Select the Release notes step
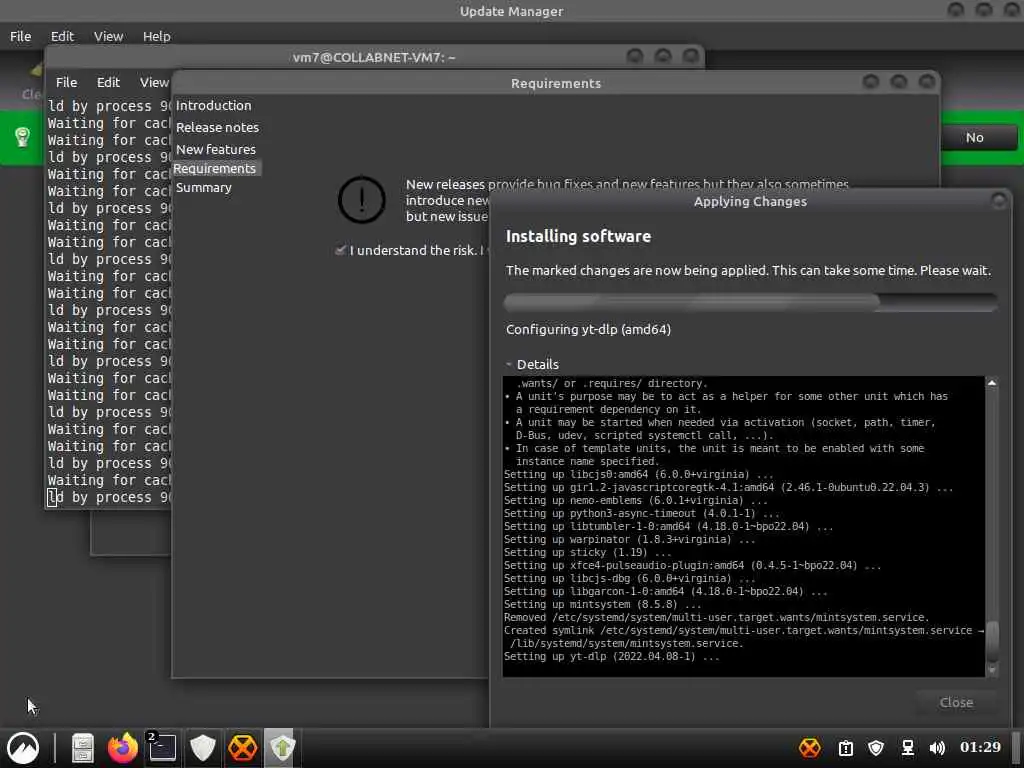This screenshot has width=1024, height=768. (217, 127)
